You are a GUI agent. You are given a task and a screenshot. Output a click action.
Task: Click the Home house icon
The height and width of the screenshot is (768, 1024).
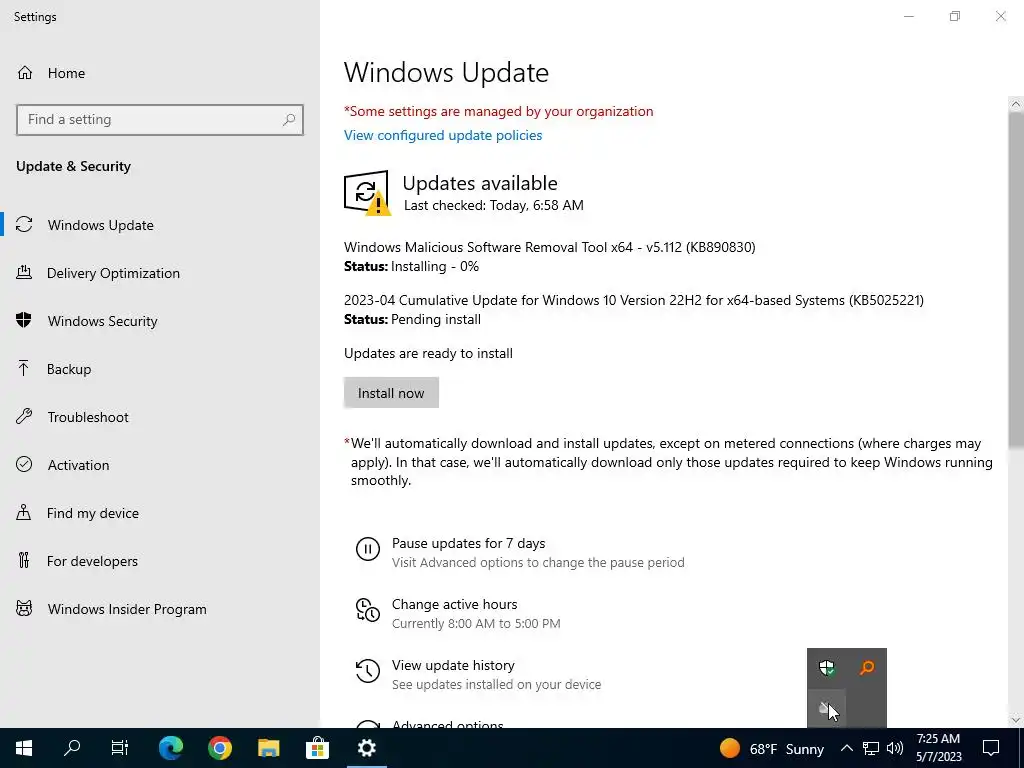click(x=25, y=72)
